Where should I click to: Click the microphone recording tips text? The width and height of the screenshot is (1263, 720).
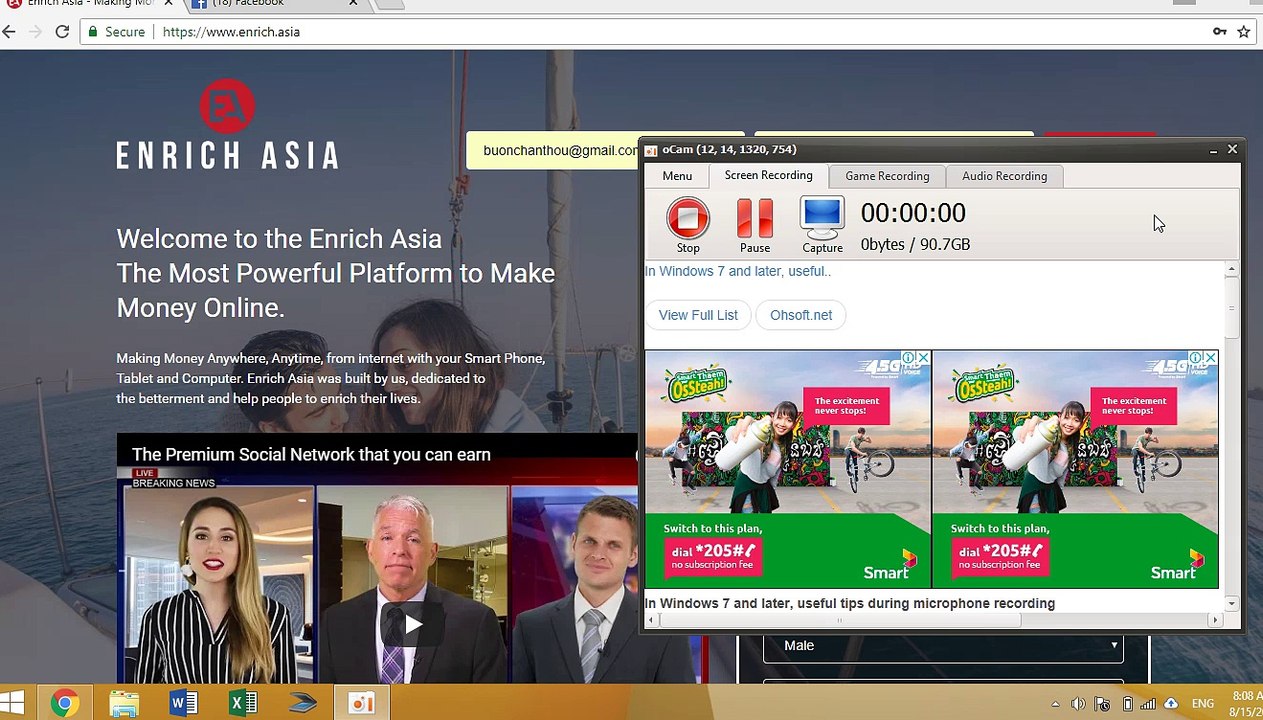(x=850, y=603)
